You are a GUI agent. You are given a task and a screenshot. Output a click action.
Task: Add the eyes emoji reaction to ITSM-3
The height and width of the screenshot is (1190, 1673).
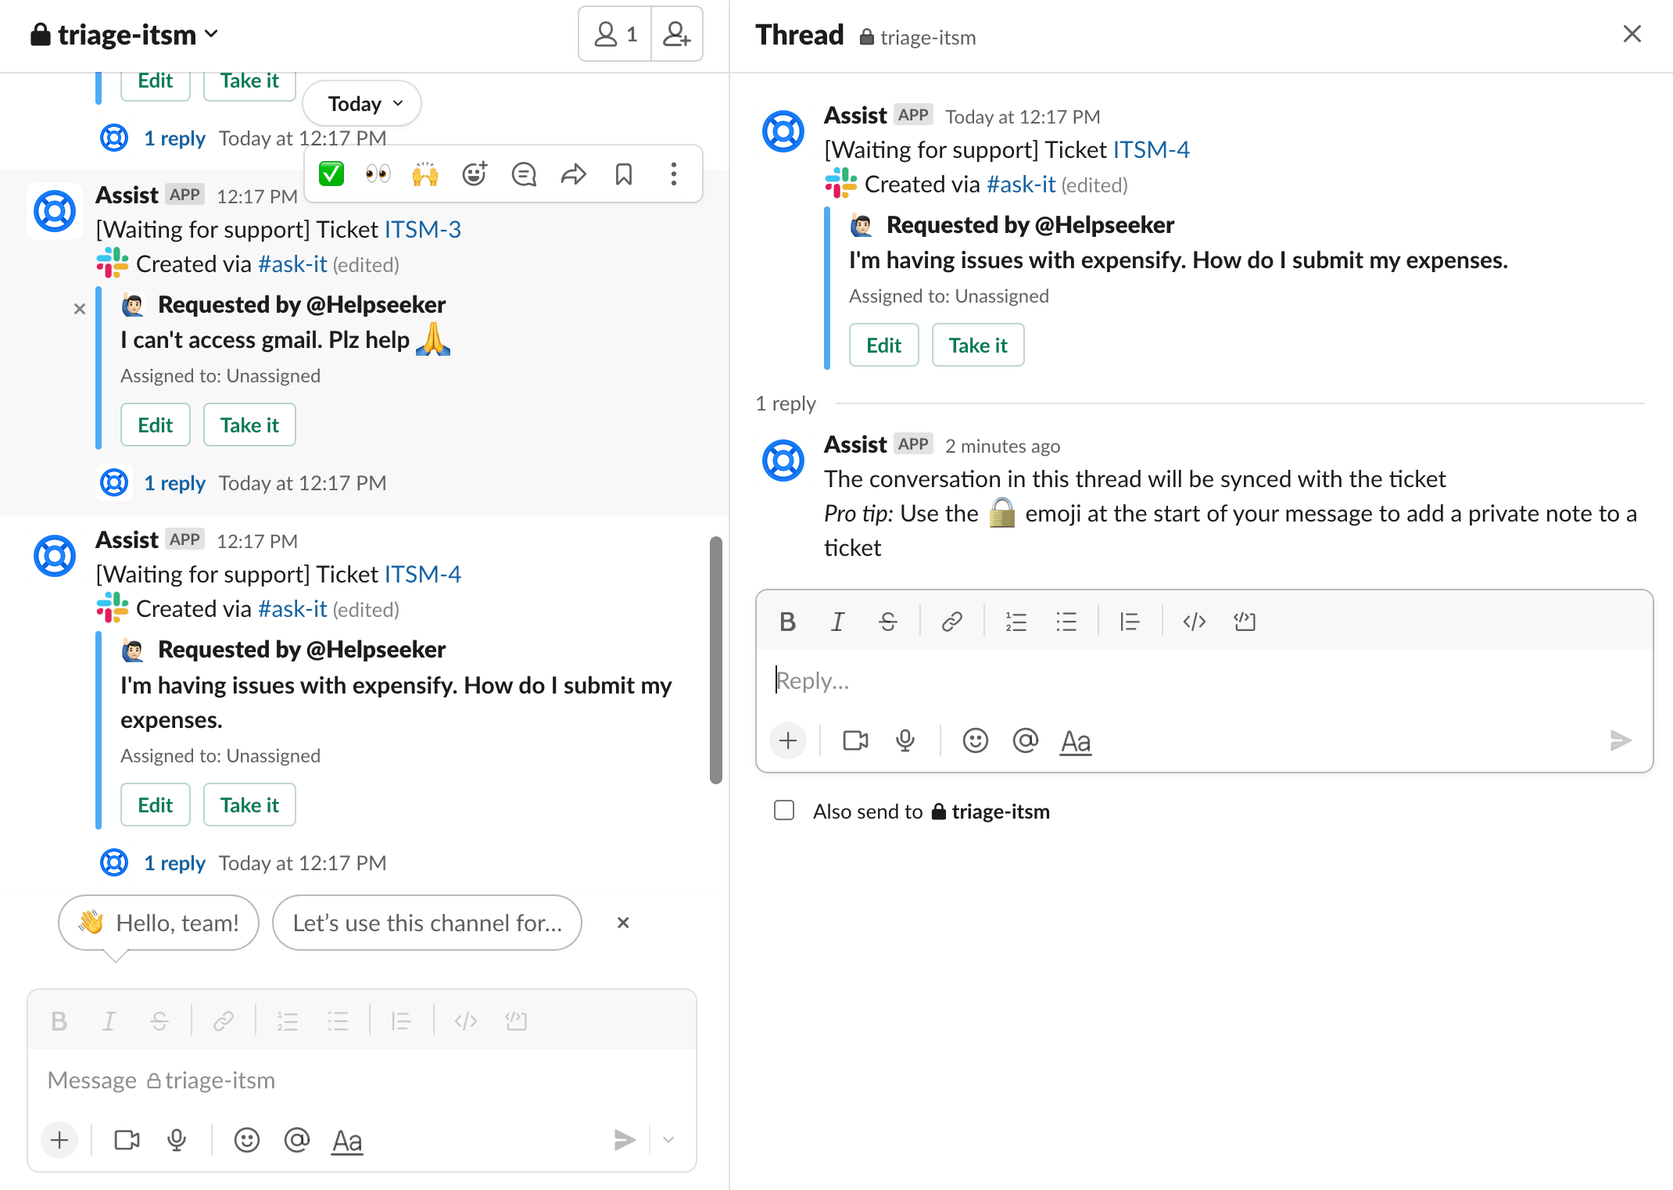tap(378, 173)
